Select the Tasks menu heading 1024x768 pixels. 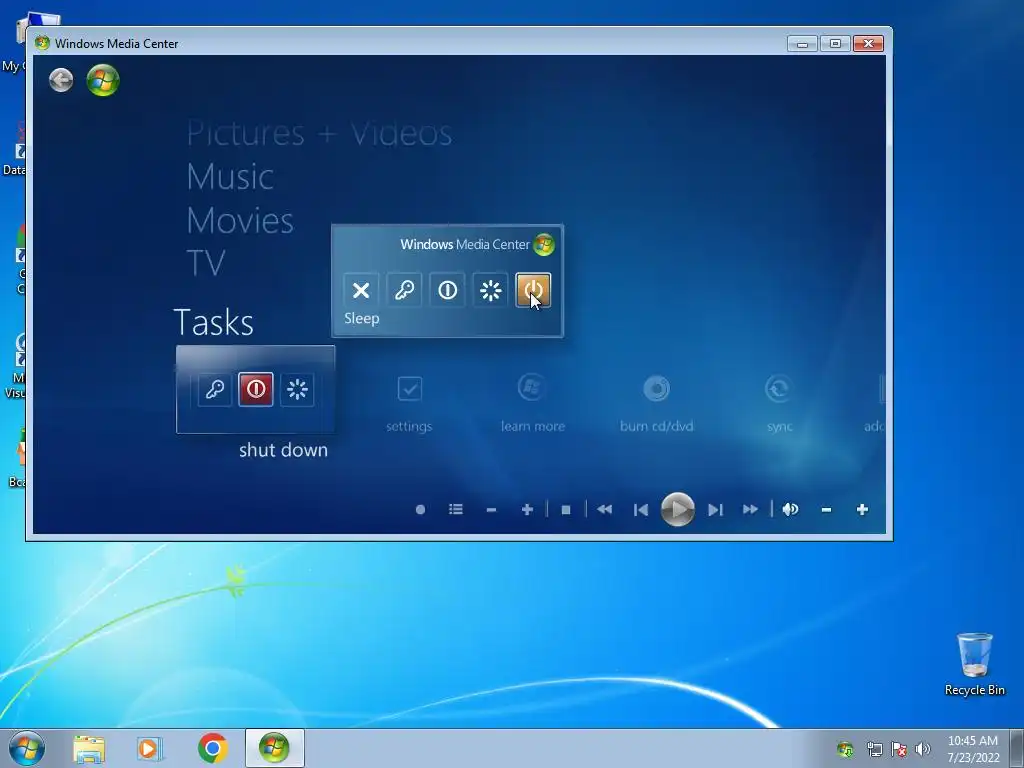tap(214, 323)
